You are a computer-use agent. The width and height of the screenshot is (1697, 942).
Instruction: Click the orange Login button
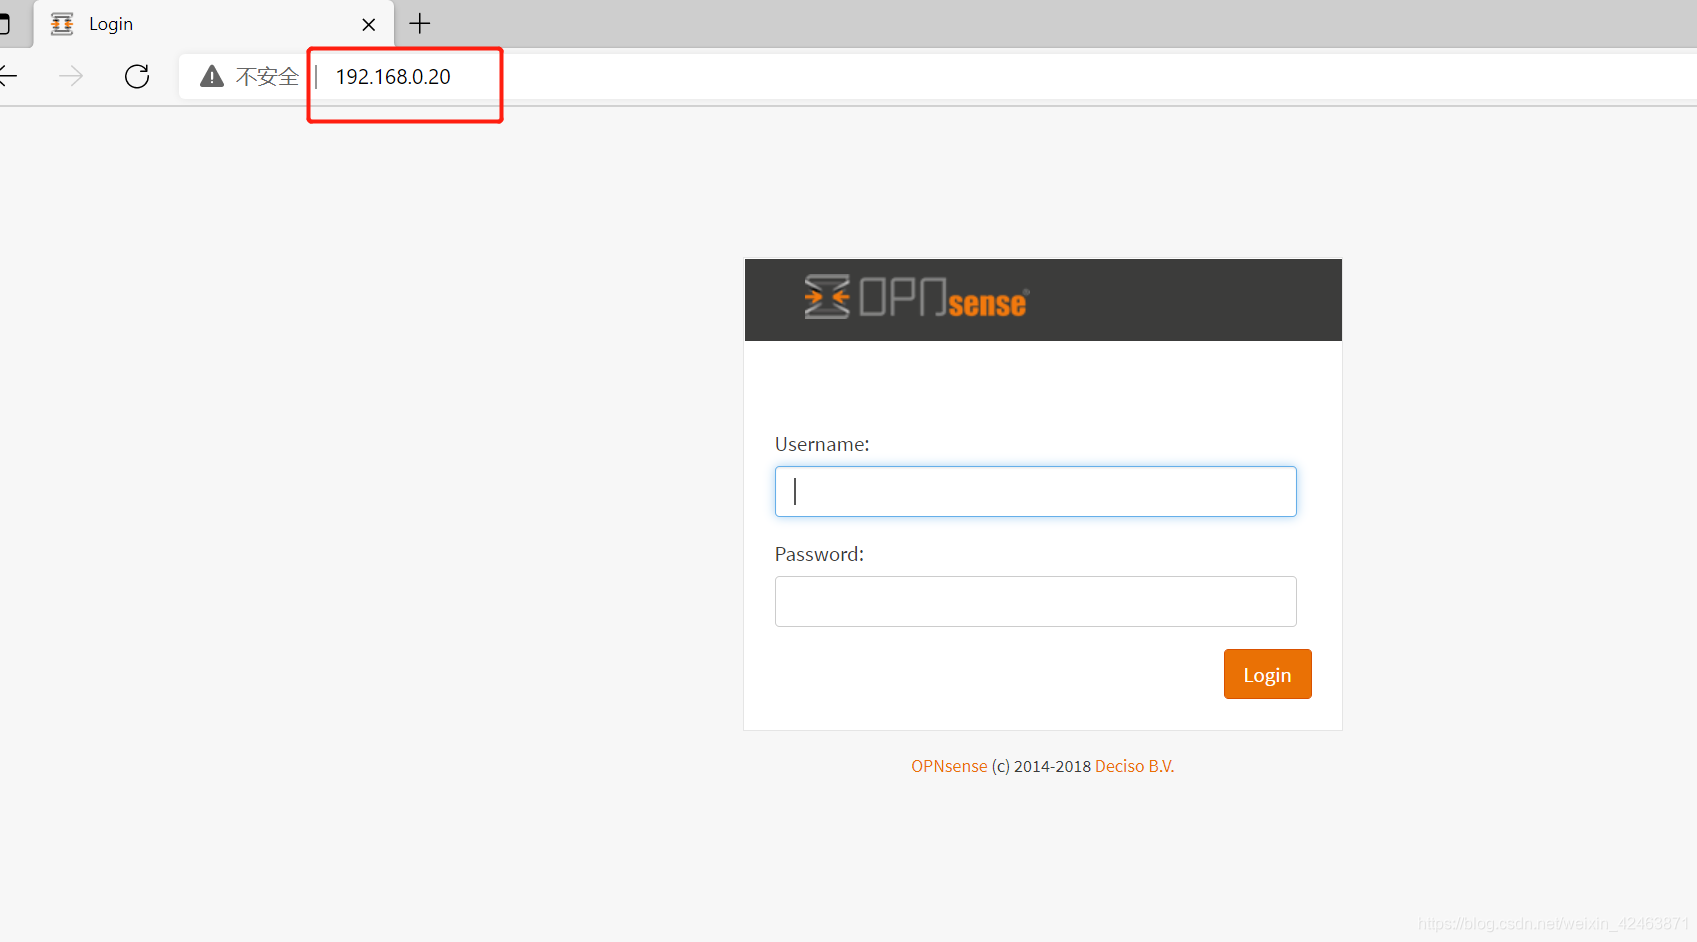coord(1267,674)
